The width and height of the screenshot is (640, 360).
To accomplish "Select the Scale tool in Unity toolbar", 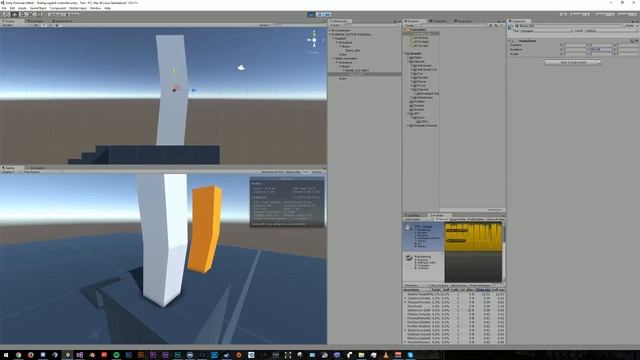I will click(31, 14).
